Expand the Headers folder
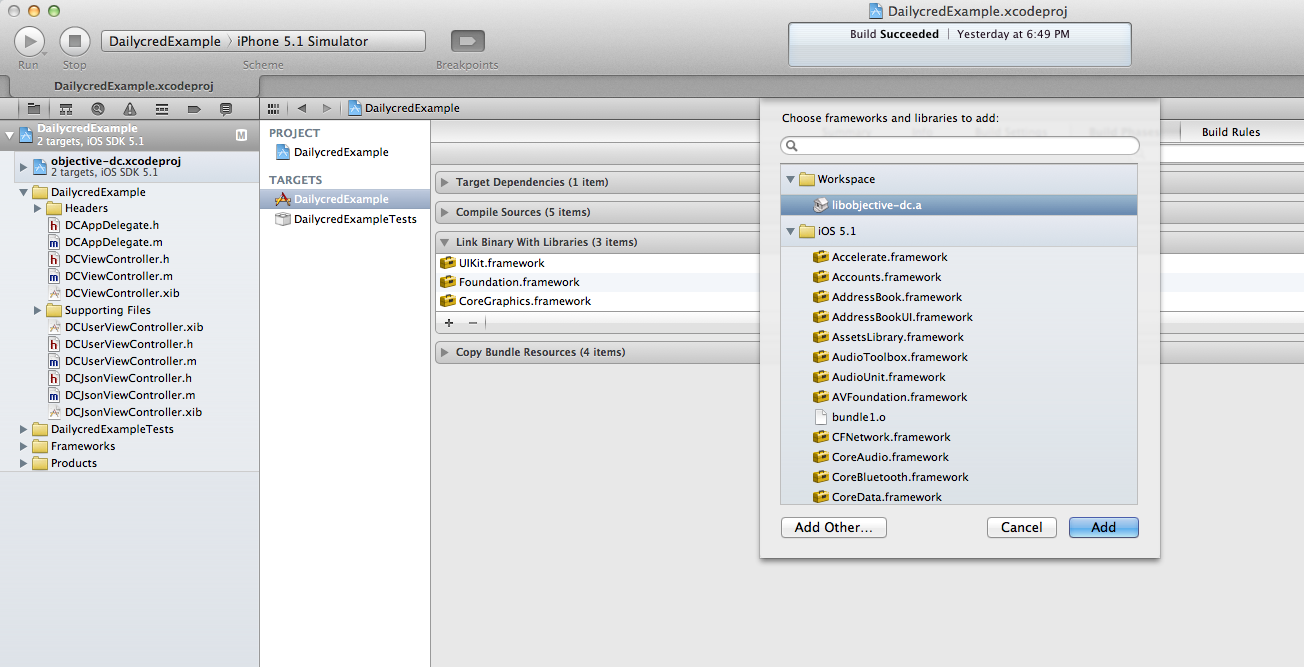 click(38, 209)
